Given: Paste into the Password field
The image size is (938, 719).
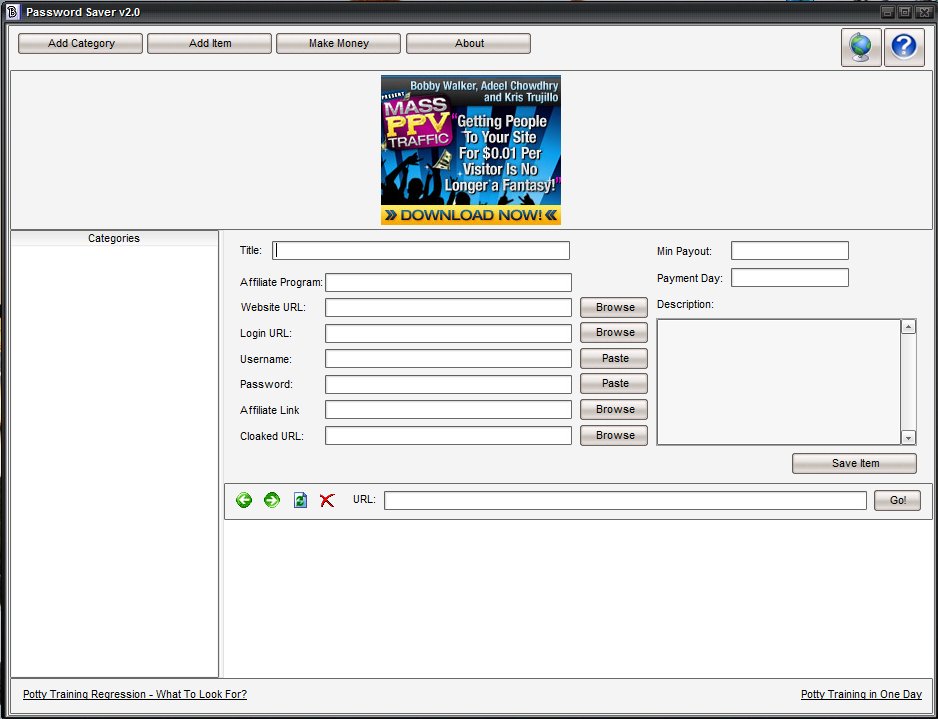Looking at the screenshot, I should tap(614, 383).
